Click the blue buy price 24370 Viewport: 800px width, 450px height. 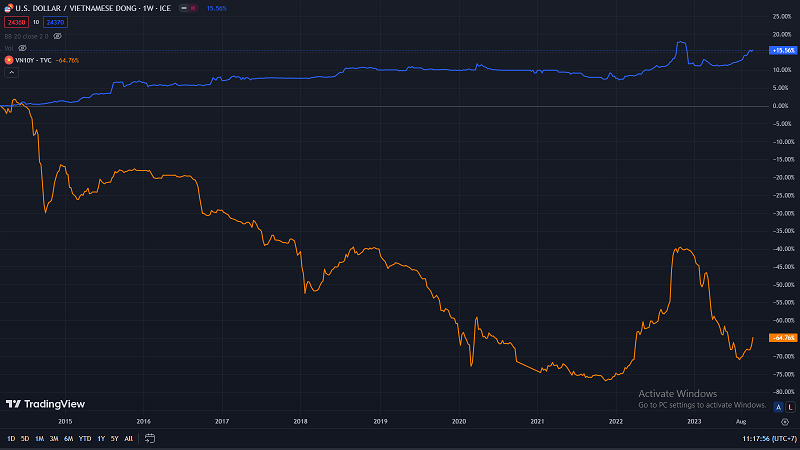pyautogui.click(x=55, y=21)
